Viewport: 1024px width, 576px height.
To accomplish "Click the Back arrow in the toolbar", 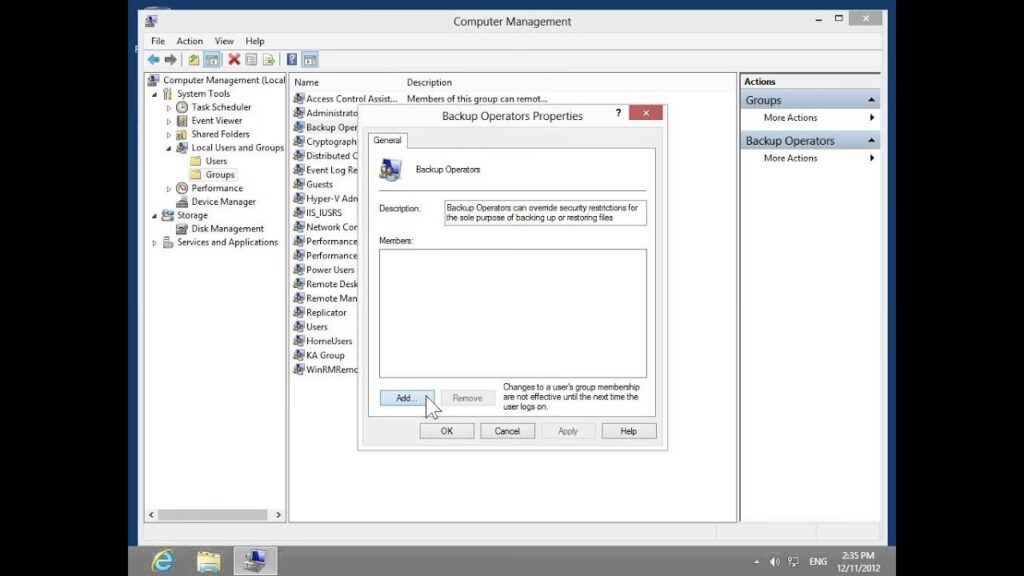I will [x=153, y=60].
